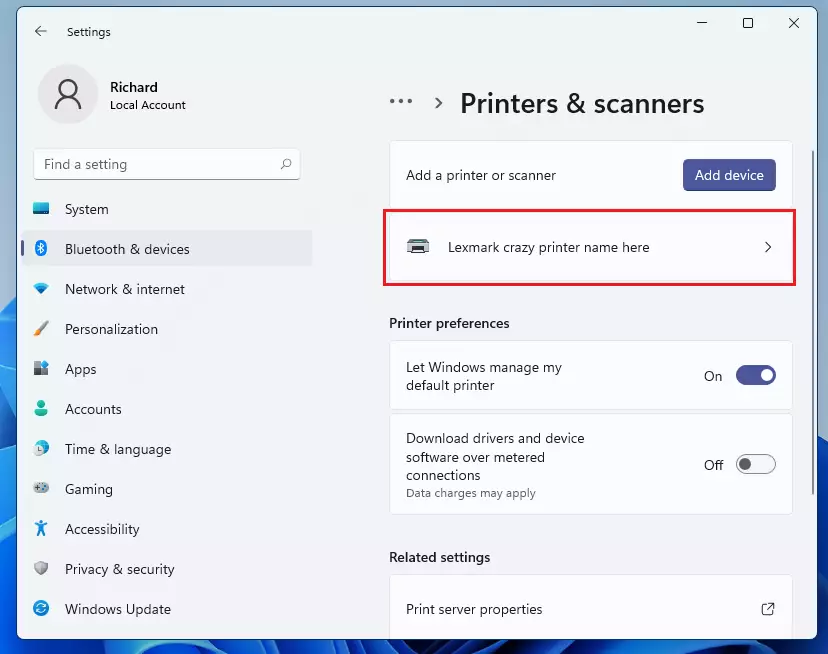The height and width of the screenshot is (654, 828).
Task: Click the Printer preferences heading
Action: point(449,323)
